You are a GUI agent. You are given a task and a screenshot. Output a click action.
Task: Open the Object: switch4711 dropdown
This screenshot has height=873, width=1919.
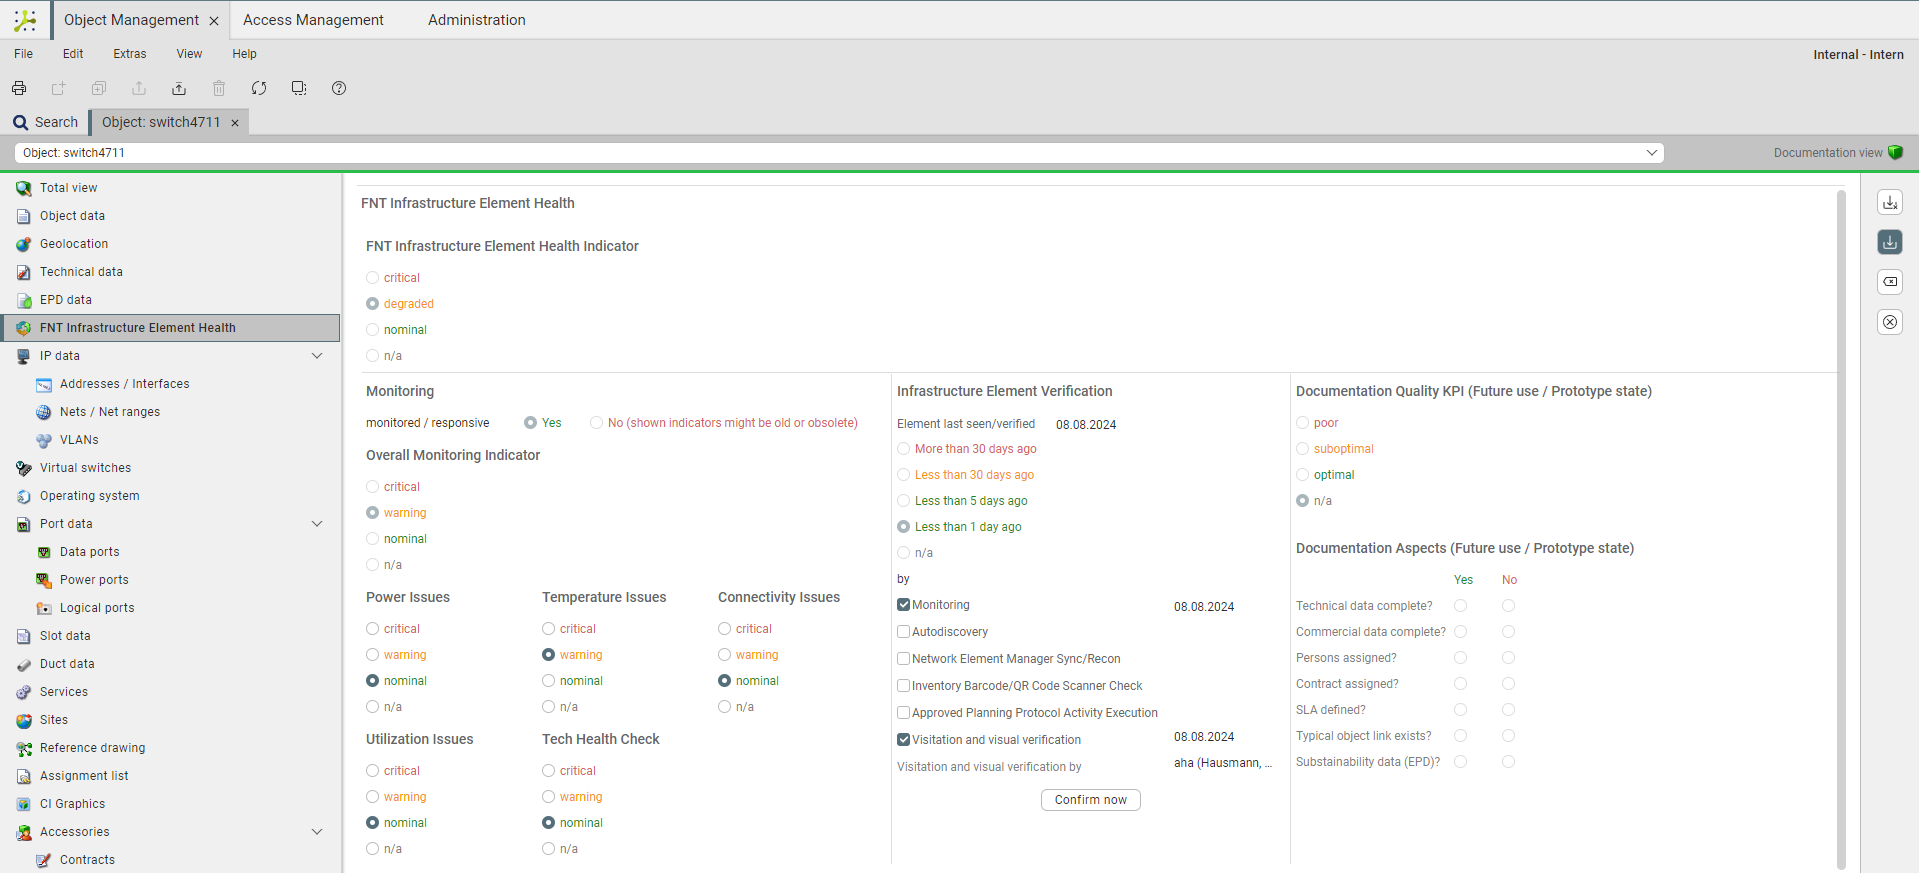coord(1651,153)
